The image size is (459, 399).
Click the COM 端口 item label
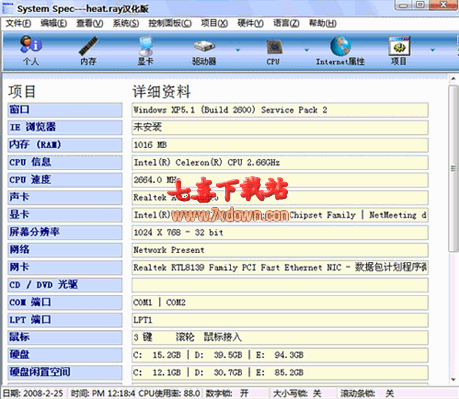[x=65, y=302]
